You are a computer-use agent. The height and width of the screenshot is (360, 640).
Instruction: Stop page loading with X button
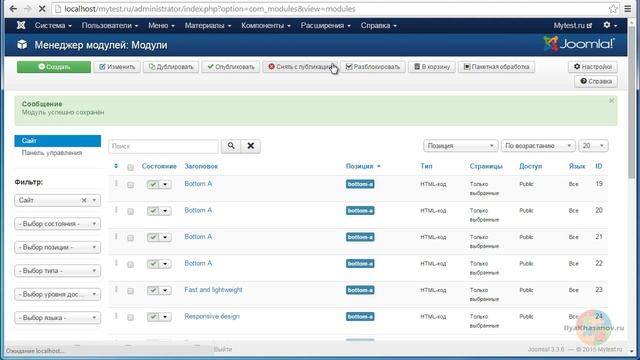[x=42, y=9]
